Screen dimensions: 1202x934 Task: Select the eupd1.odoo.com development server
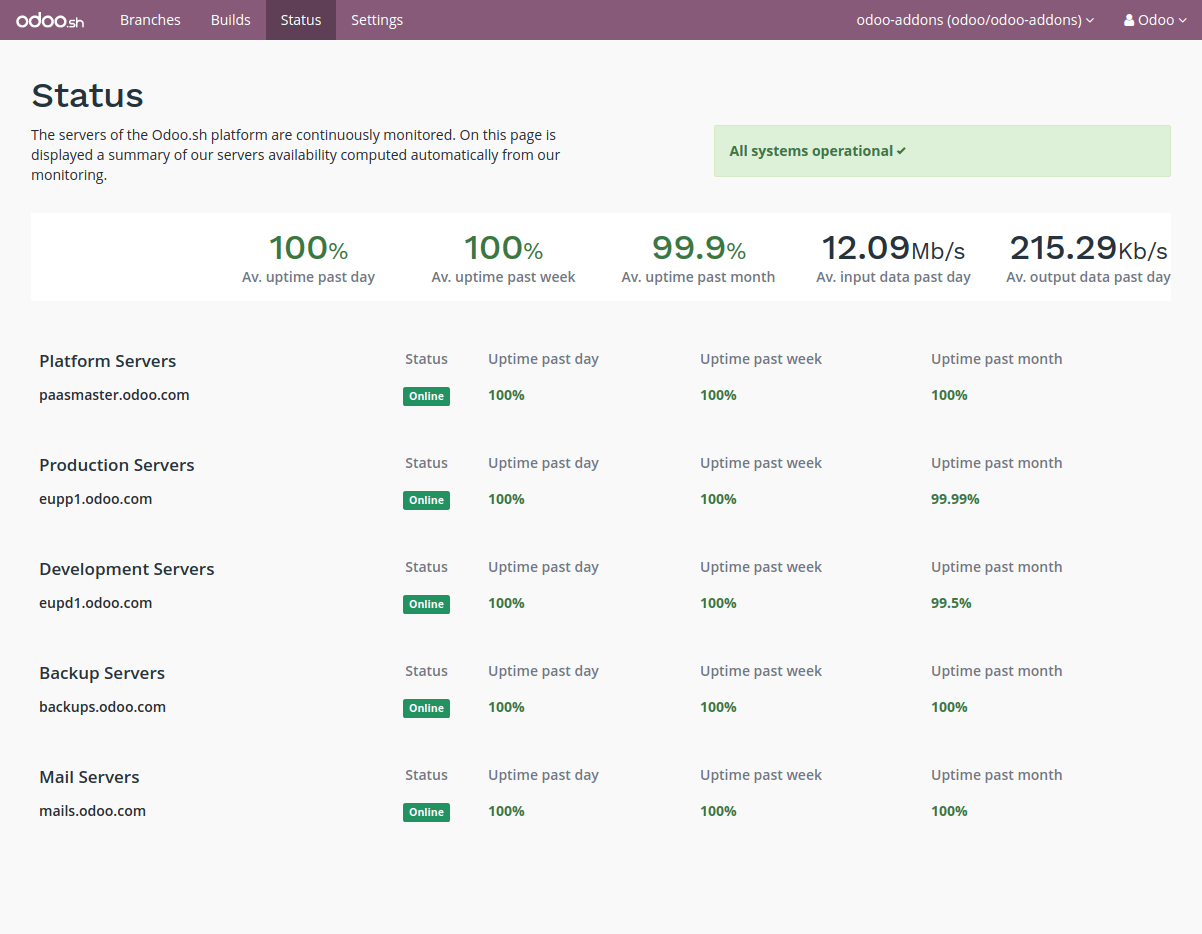click(96, 603)
